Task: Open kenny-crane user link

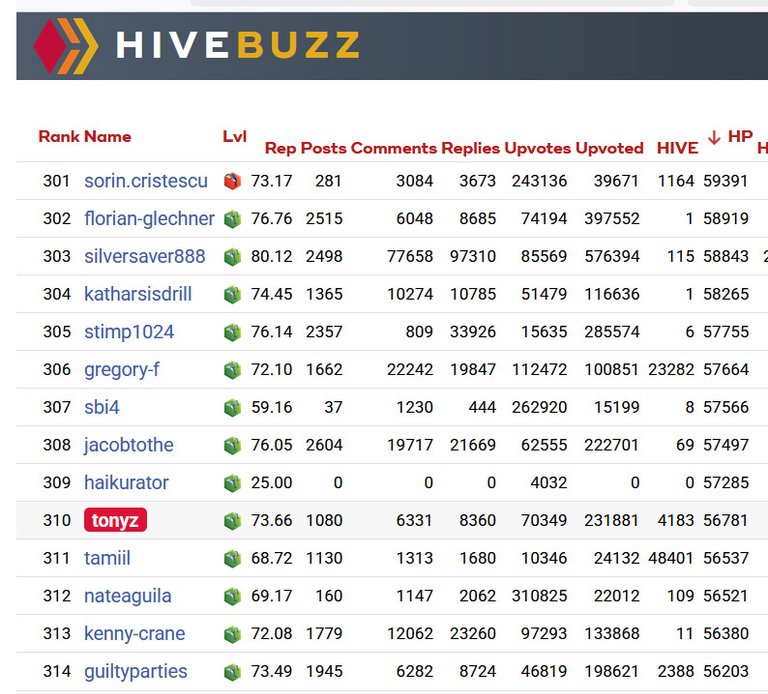Action: click(x=135, y=634)
